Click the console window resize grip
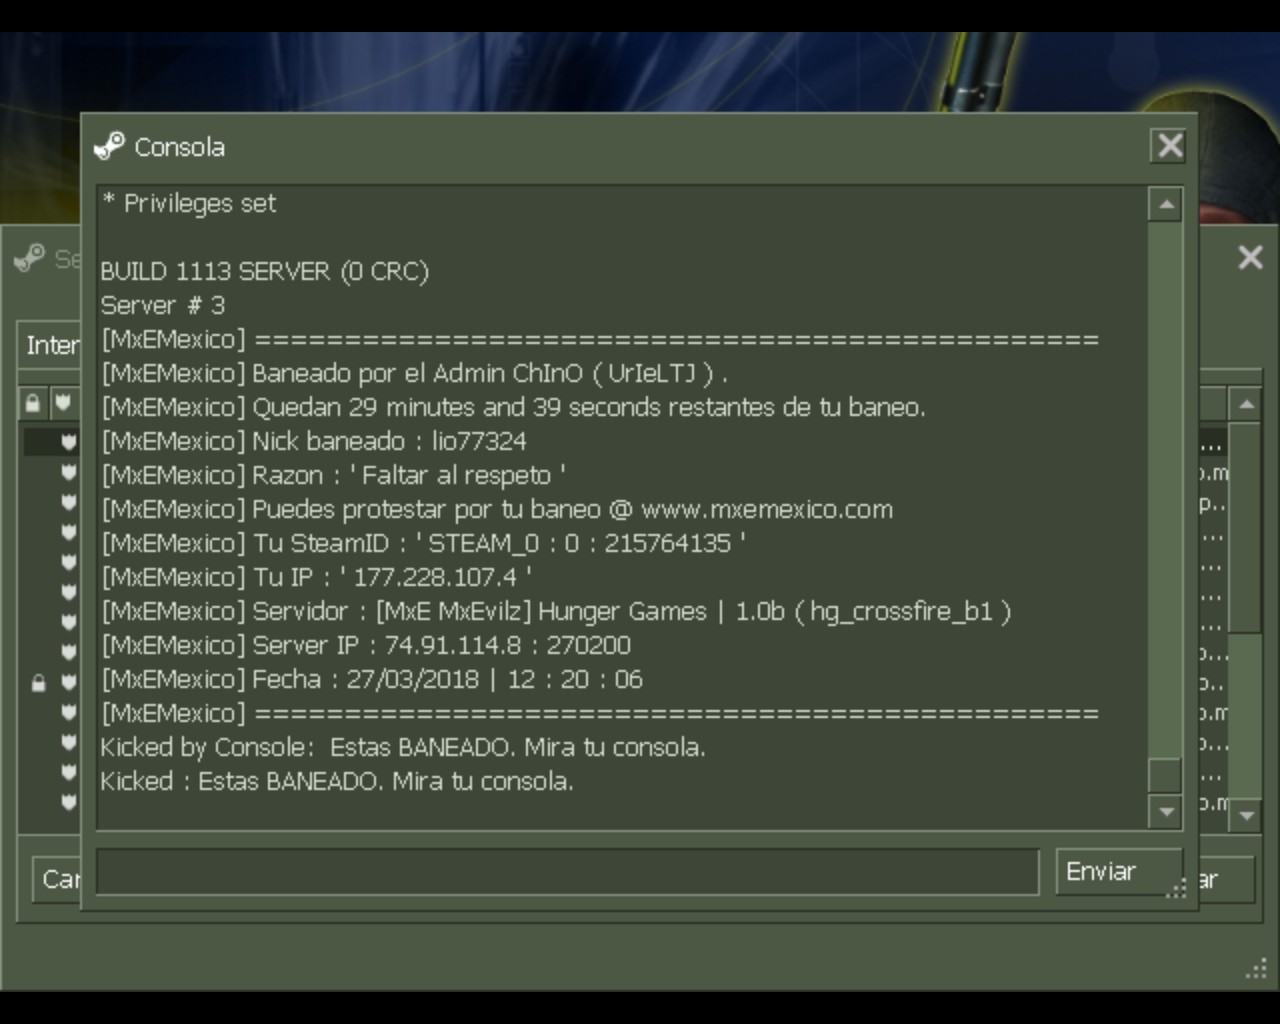The width and height of the screenshot is (1280, 1024). 1176,888
